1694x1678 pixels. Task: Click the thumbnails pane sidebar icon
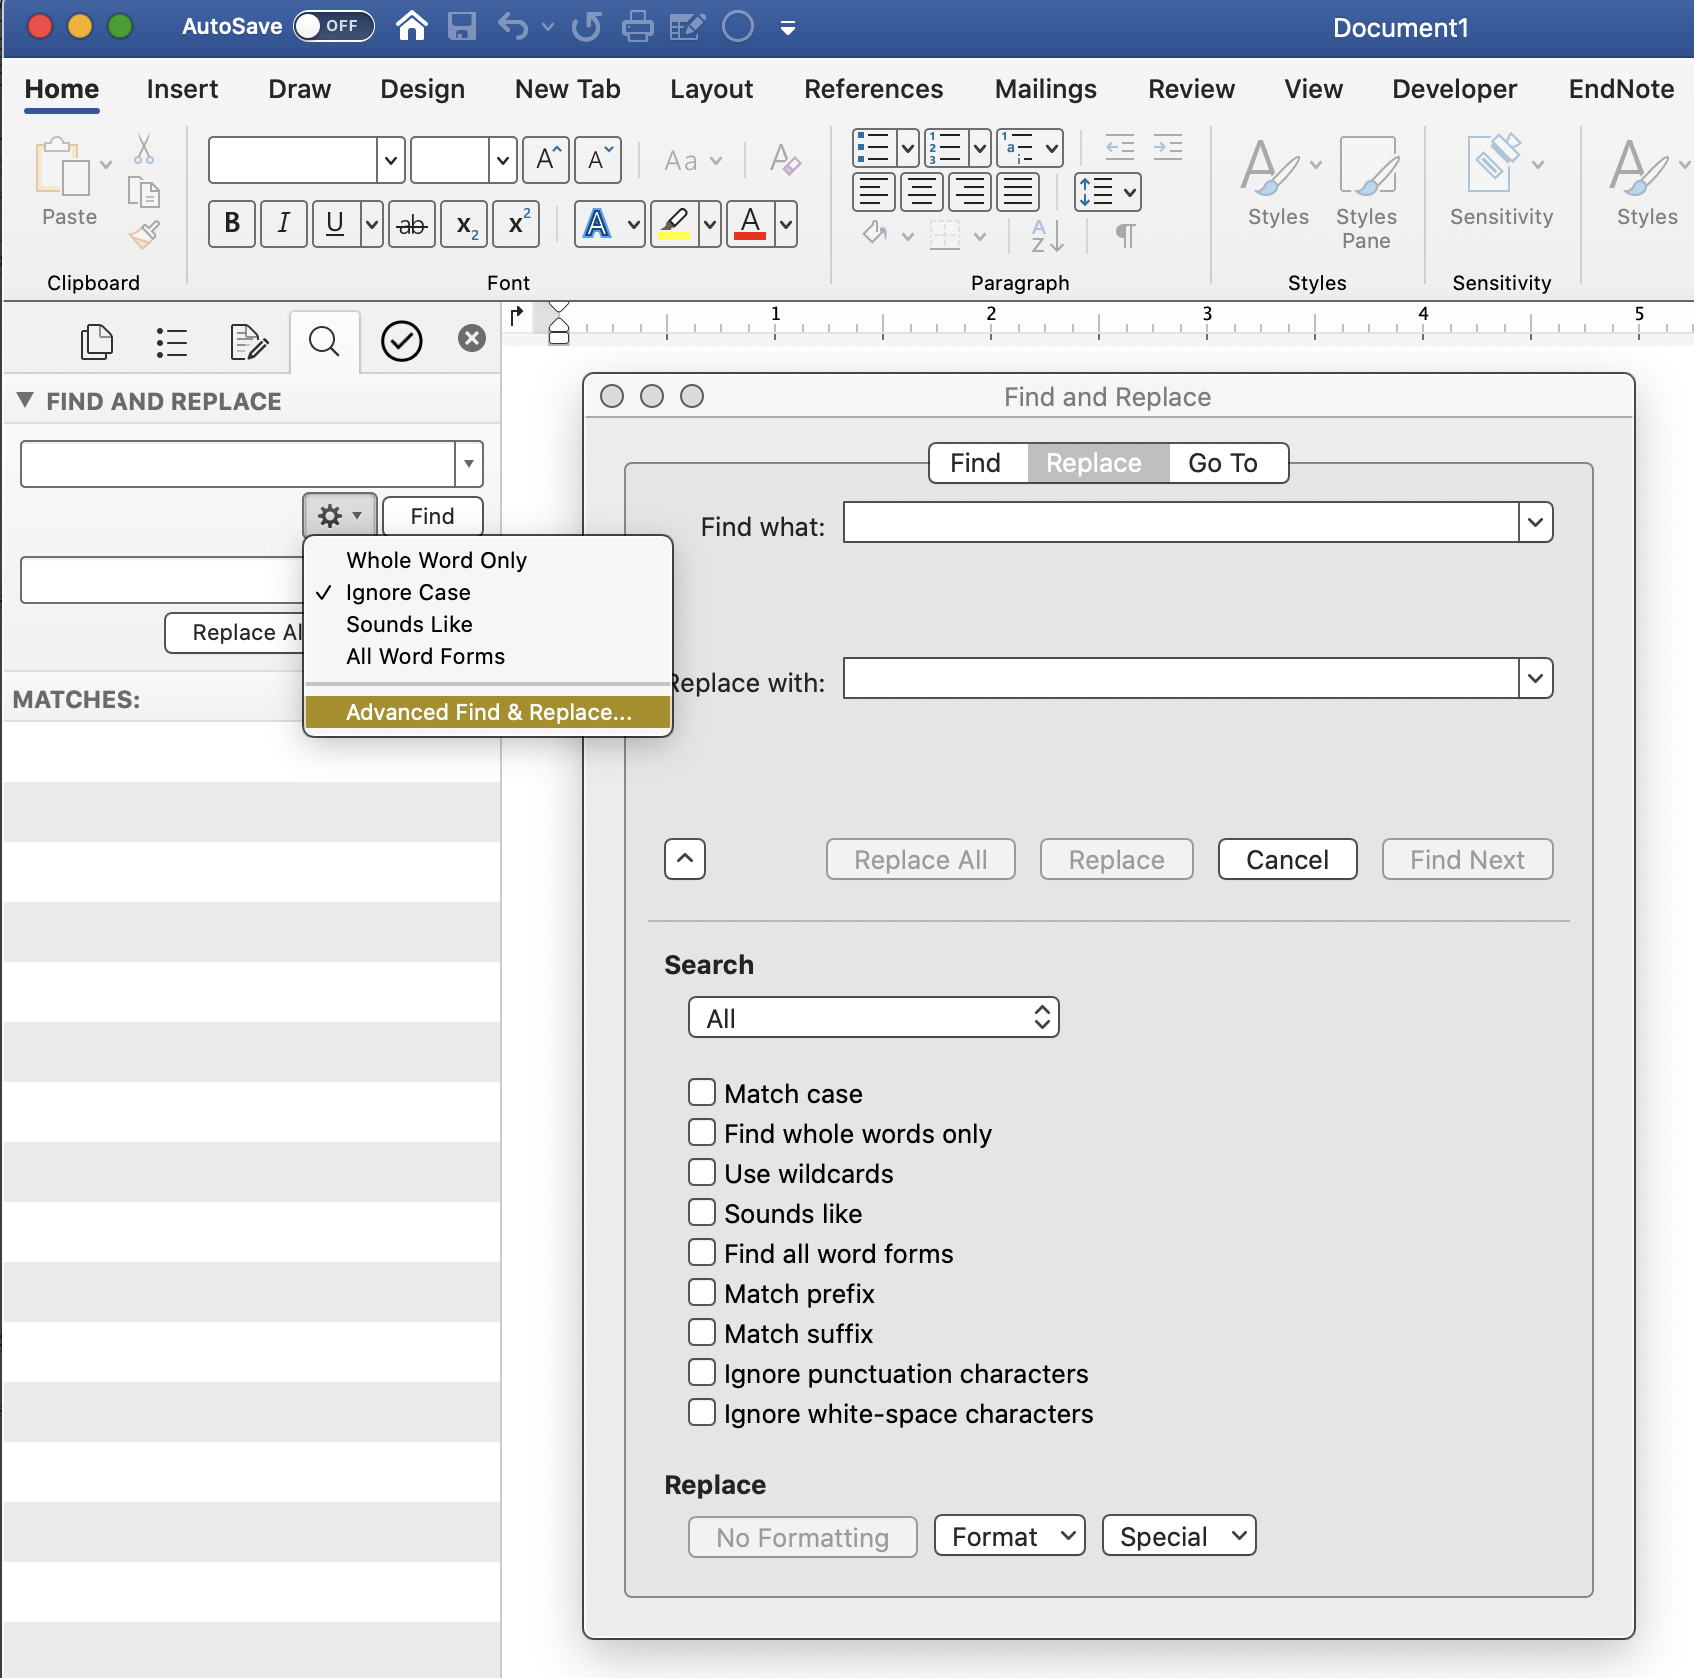coord(96,343)
